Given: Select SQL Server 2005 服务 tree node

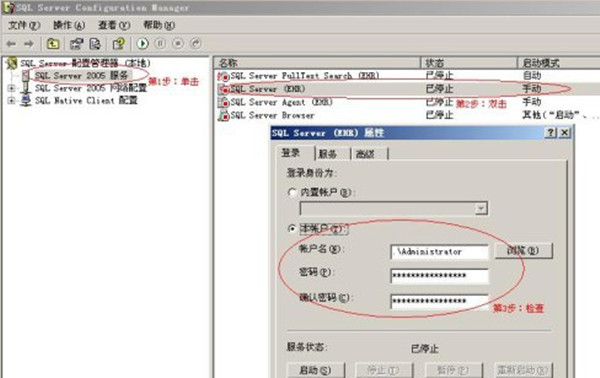Looking at the screenshot, I should point(81,75).
